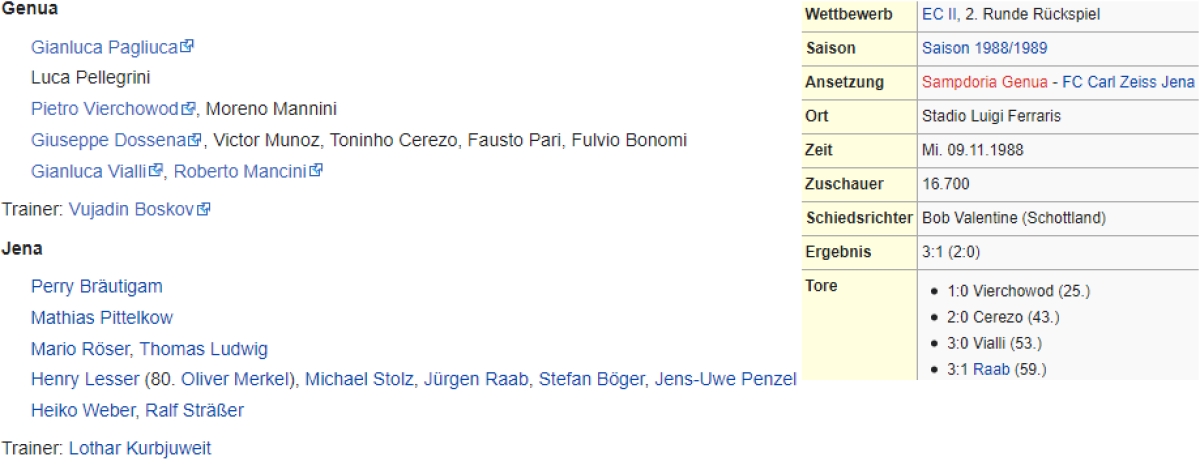Follow the Mathias Pittelkow link

[102, 318]
